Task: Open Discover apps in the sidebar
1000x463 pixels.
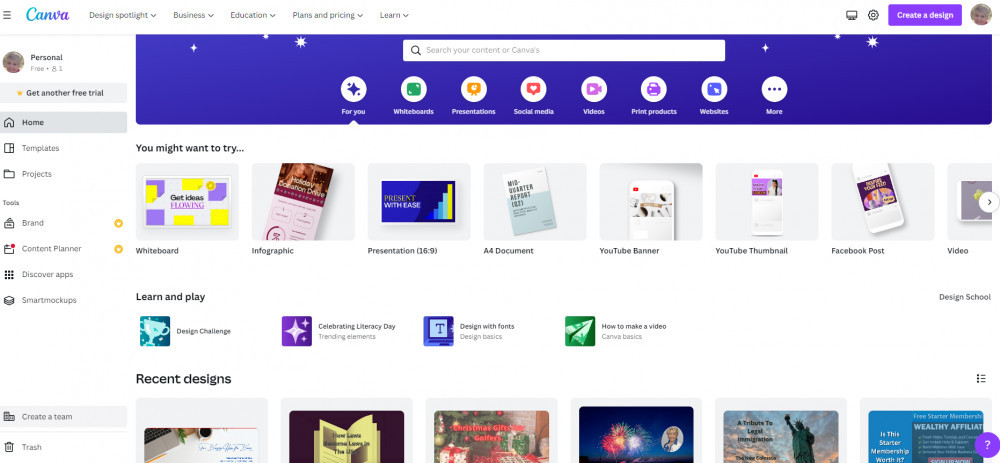Action: click(64, 275)
